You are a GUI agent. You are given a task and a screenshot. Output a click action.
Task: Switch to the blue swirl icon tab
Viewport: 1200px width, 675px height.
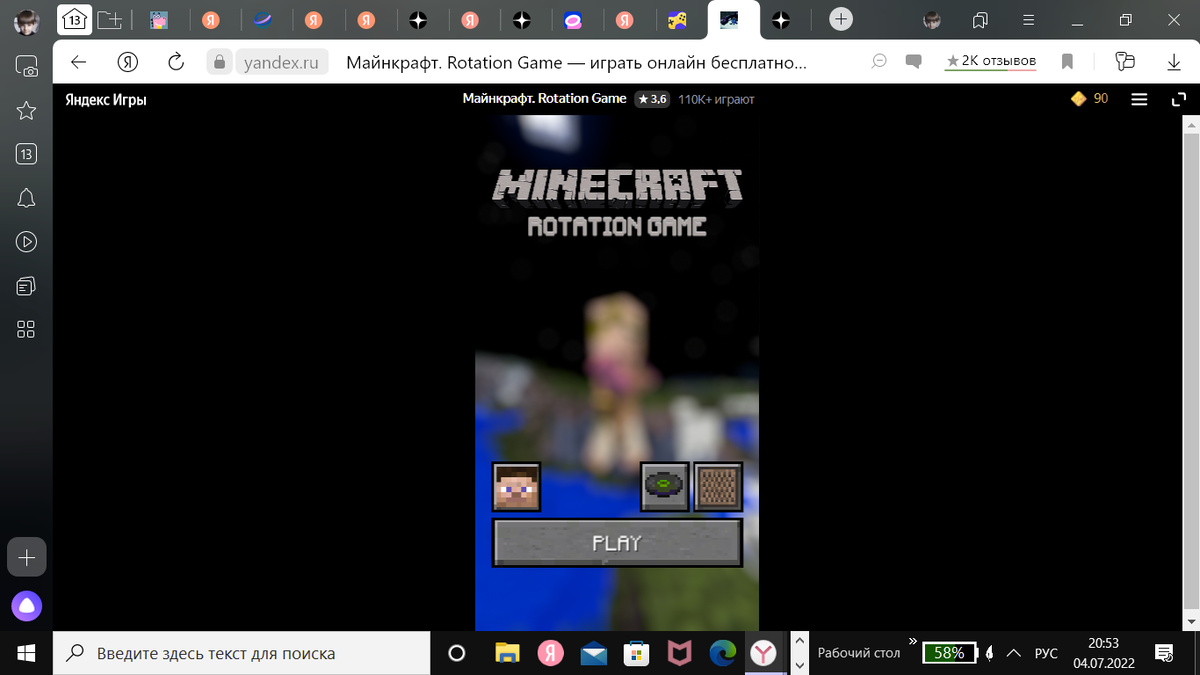tap(262, 19)
